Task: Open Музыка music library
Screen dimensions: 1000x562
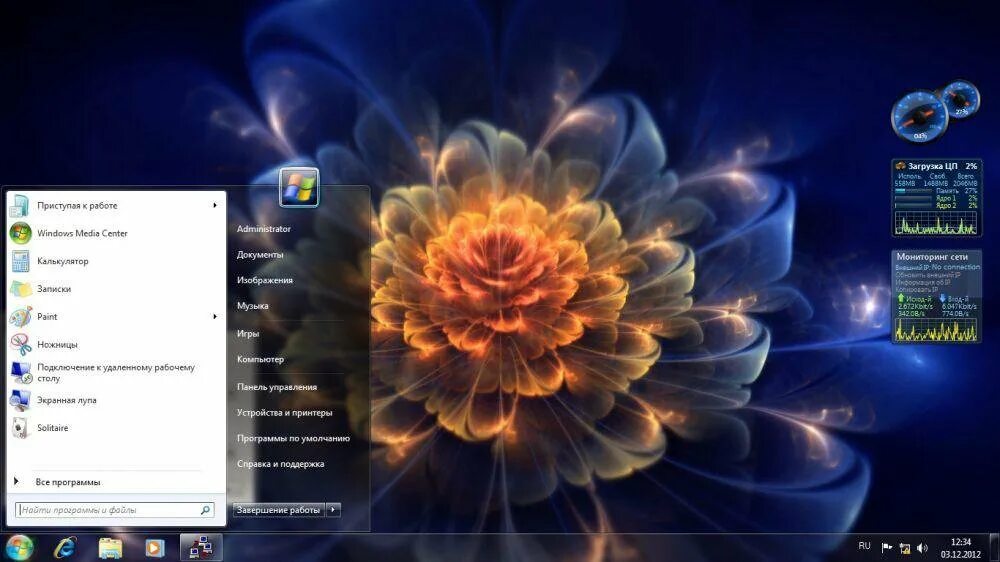Action: [x=253, y=306]
